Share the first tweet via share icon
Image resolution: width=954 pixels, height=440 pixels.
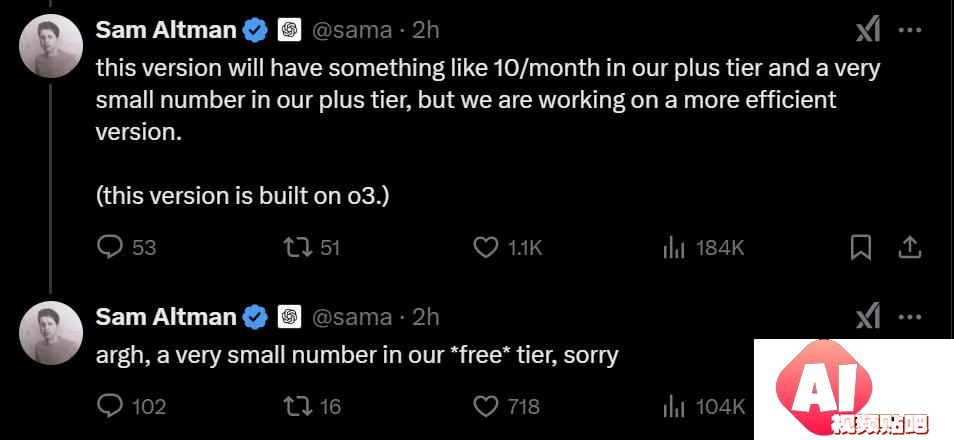tap(910, 247)
